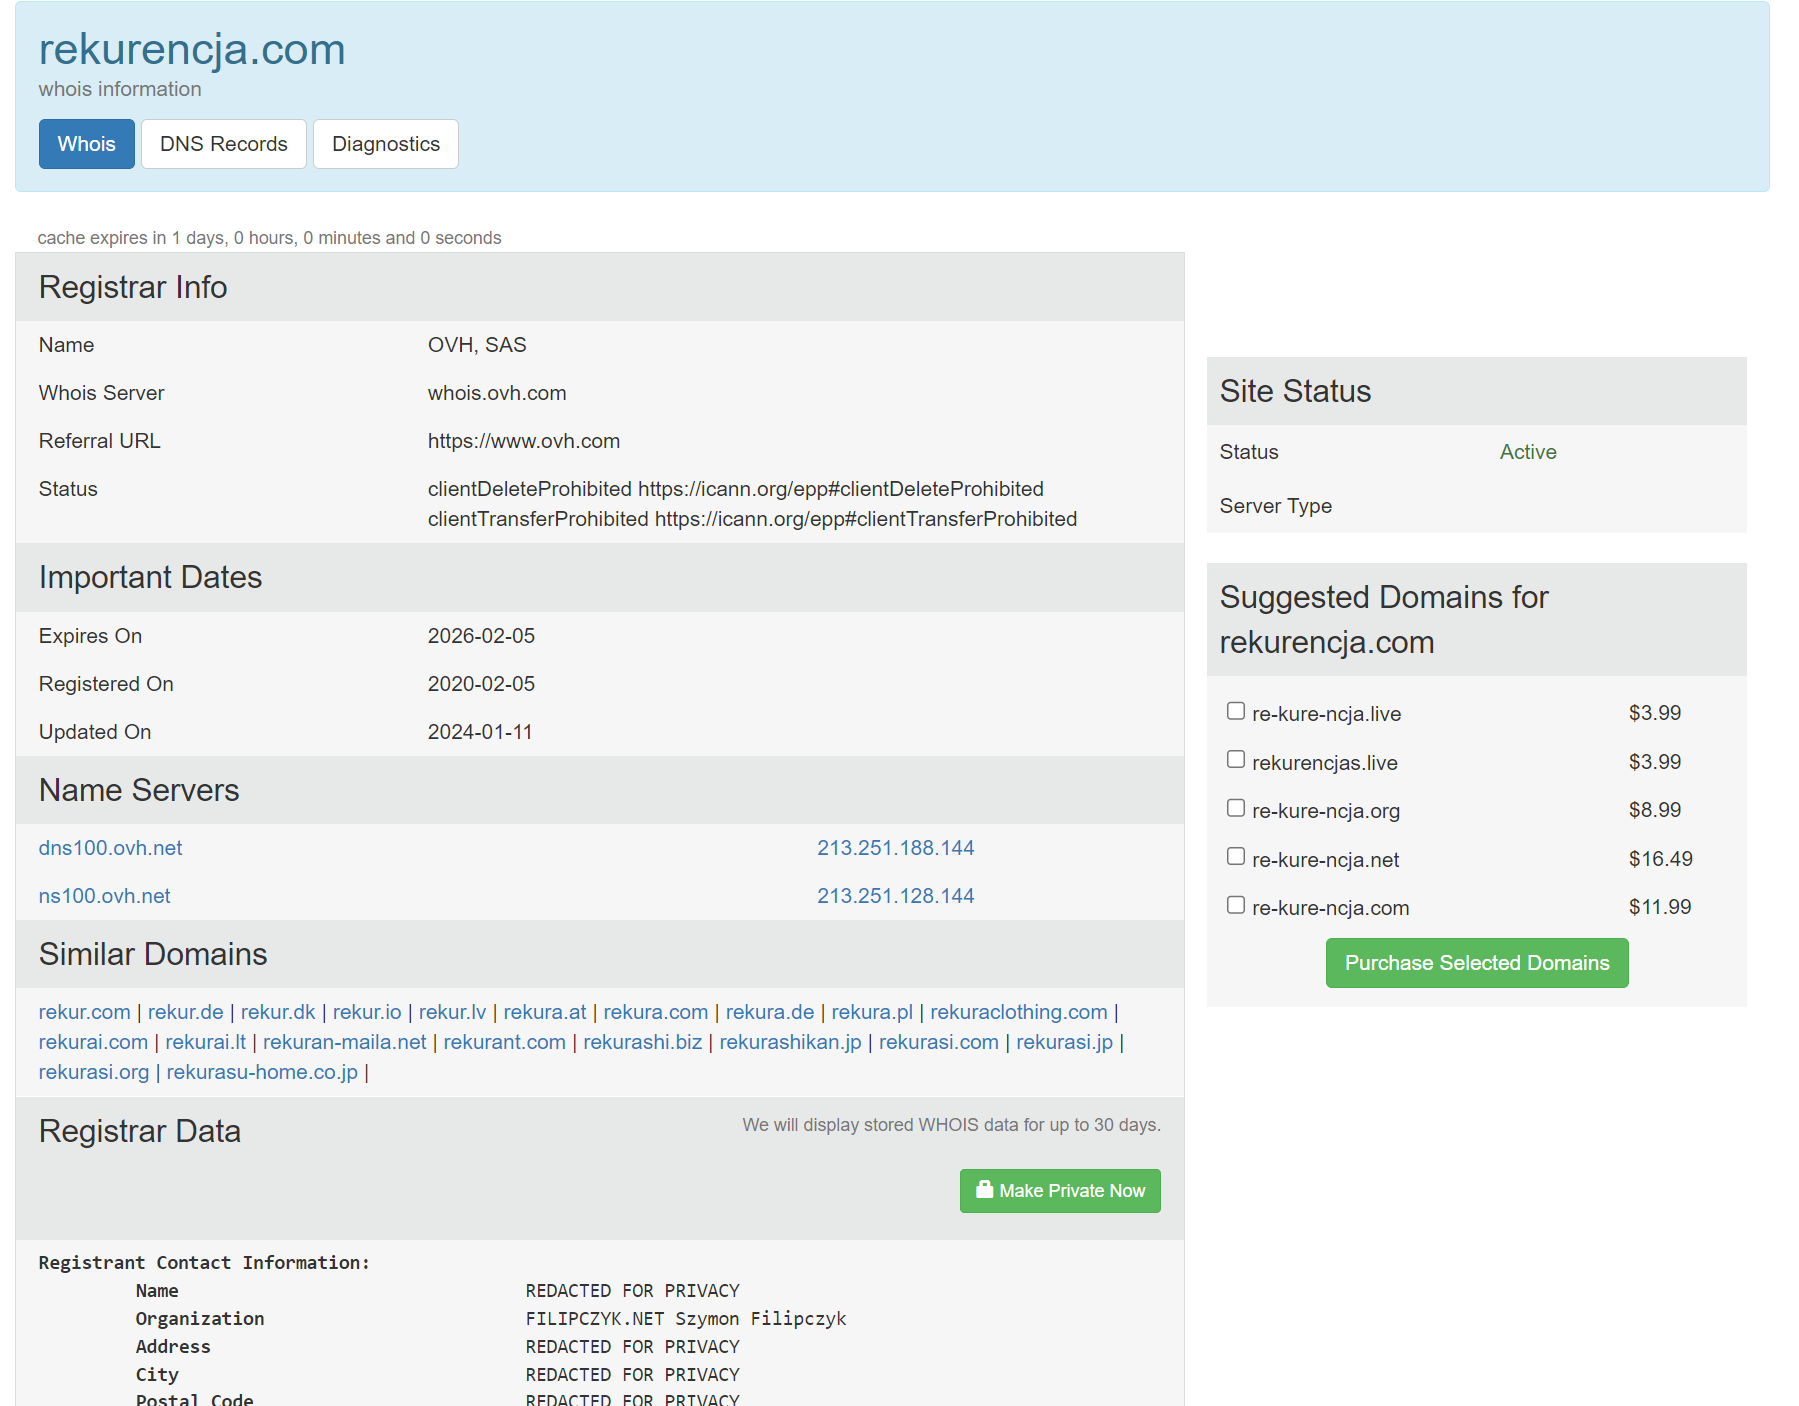Click FILIPCZYK.NET Szymon Filipczyk organization text
This screenshot has height=1406, width=1799.
click(x=686, y=1319)
